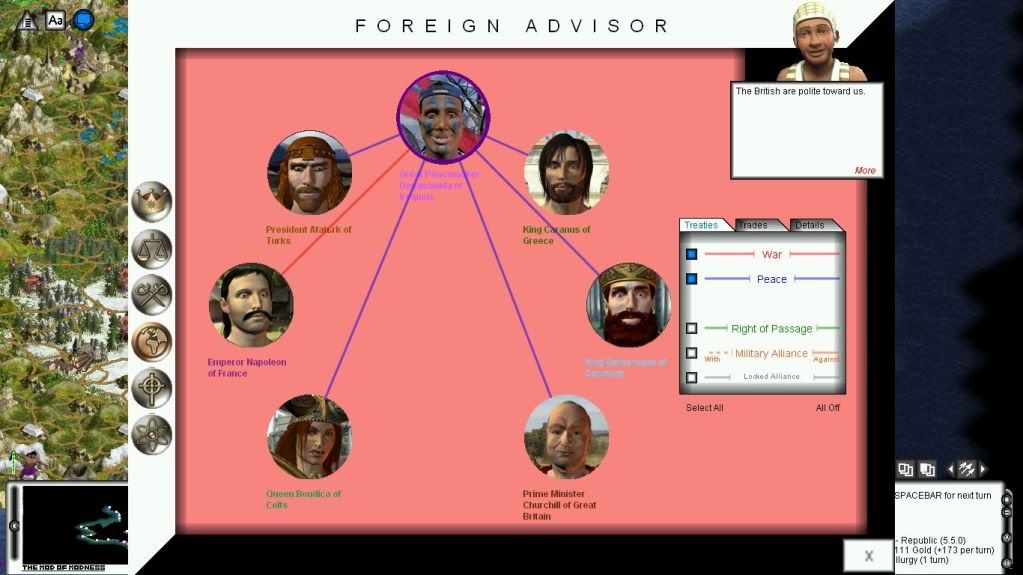Viewport: 1023px width, 575px height.
Task: Close the Foreign Advisor with X
Action: pos(868,556)
